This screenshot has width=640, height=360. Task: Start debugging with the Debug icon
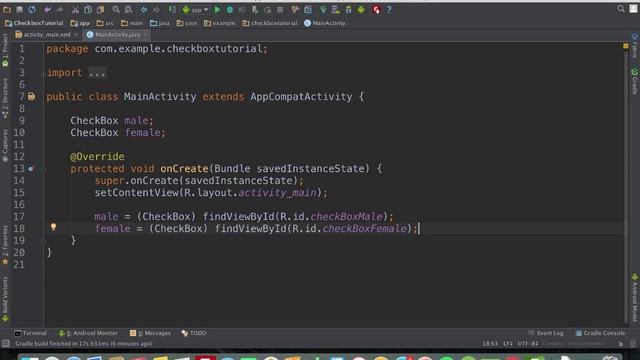tap(230, 9)
